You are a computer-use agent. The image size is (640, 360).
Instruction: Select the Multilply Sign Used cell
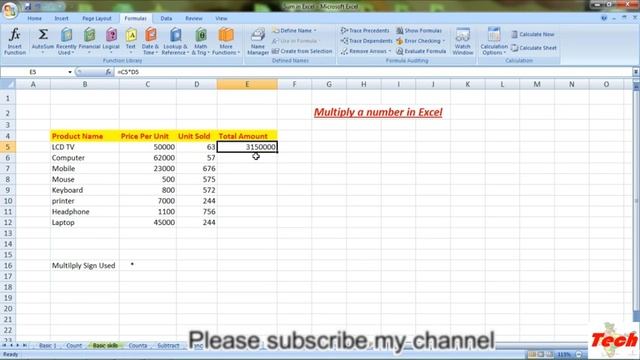[85, 265]
